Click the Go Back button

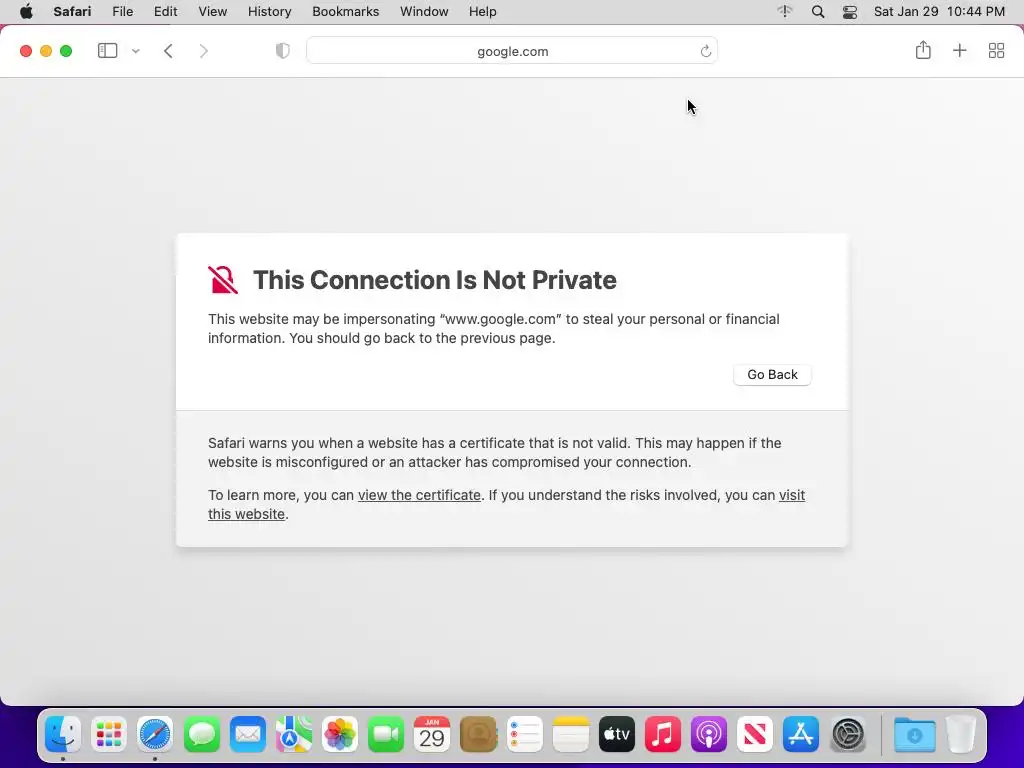(x=772, y=374)
